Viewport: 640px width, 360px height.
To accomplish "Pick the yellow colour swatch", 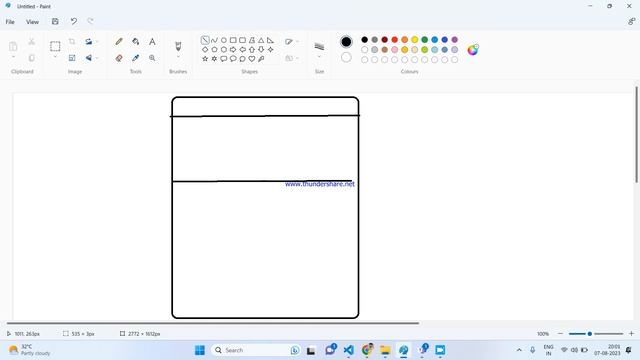I will [415, 40].
